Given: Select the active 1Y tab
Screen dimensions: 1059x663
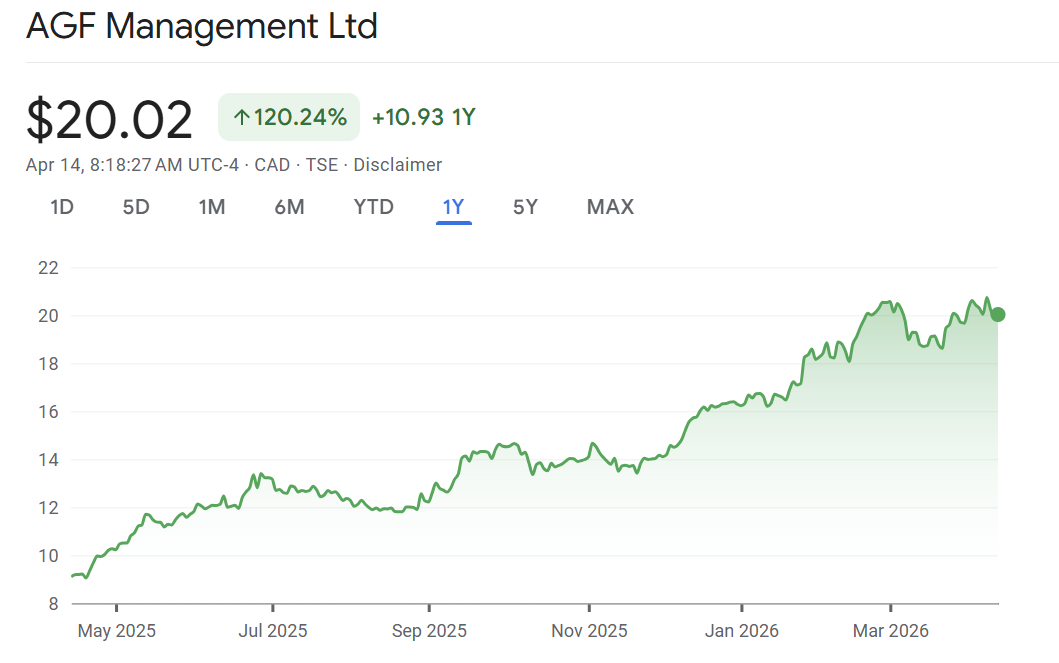Looking at the screenshot, I should coord(453,207).
